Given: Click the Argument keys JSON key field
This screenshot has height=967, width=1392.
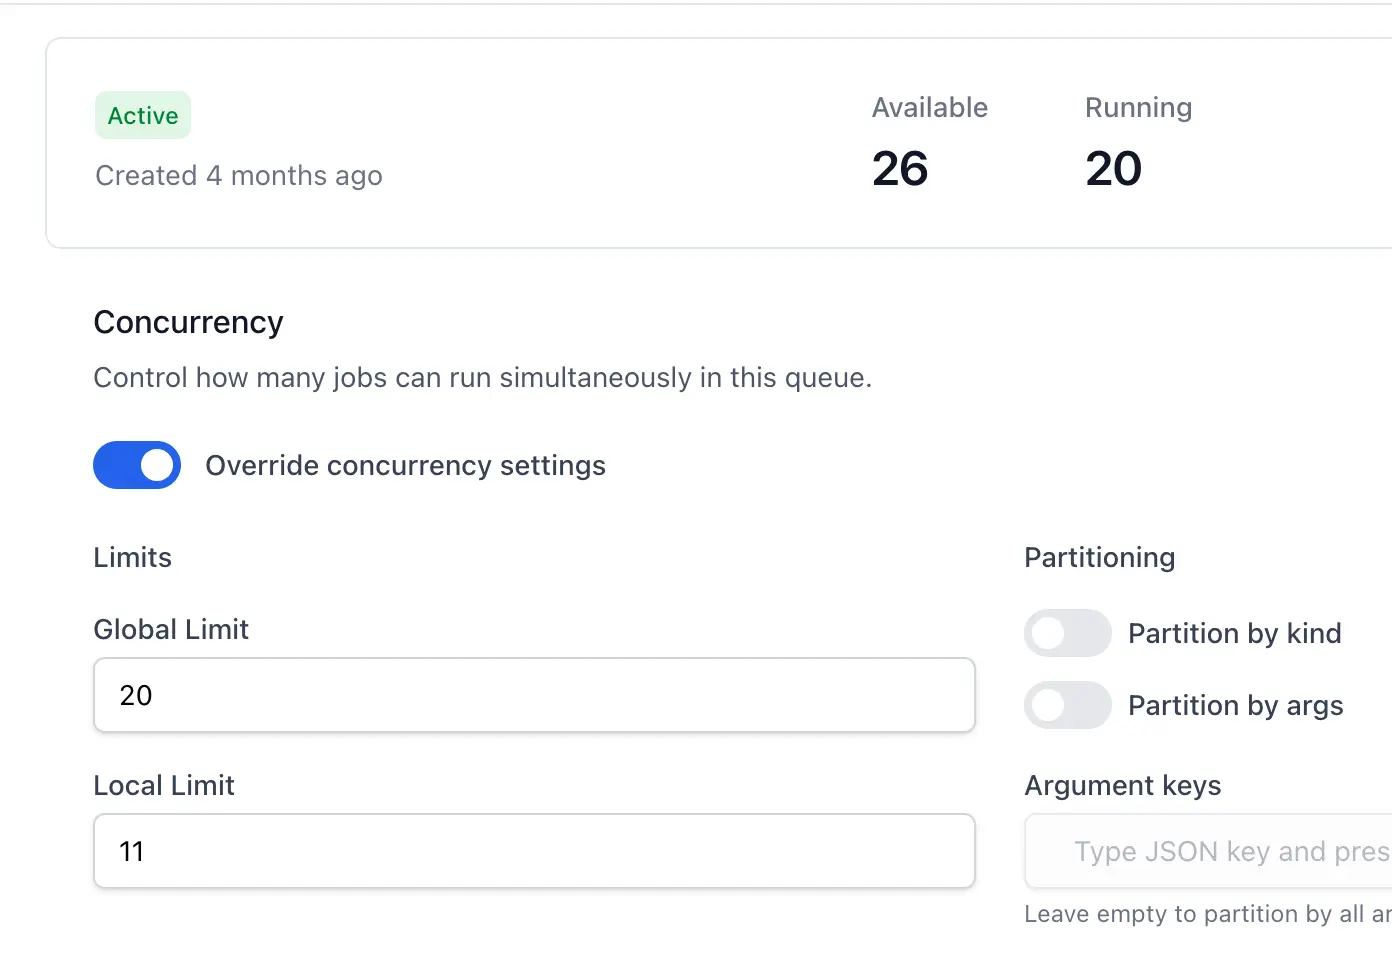Looking at the screenshot, I should [x=1208, y=851].
